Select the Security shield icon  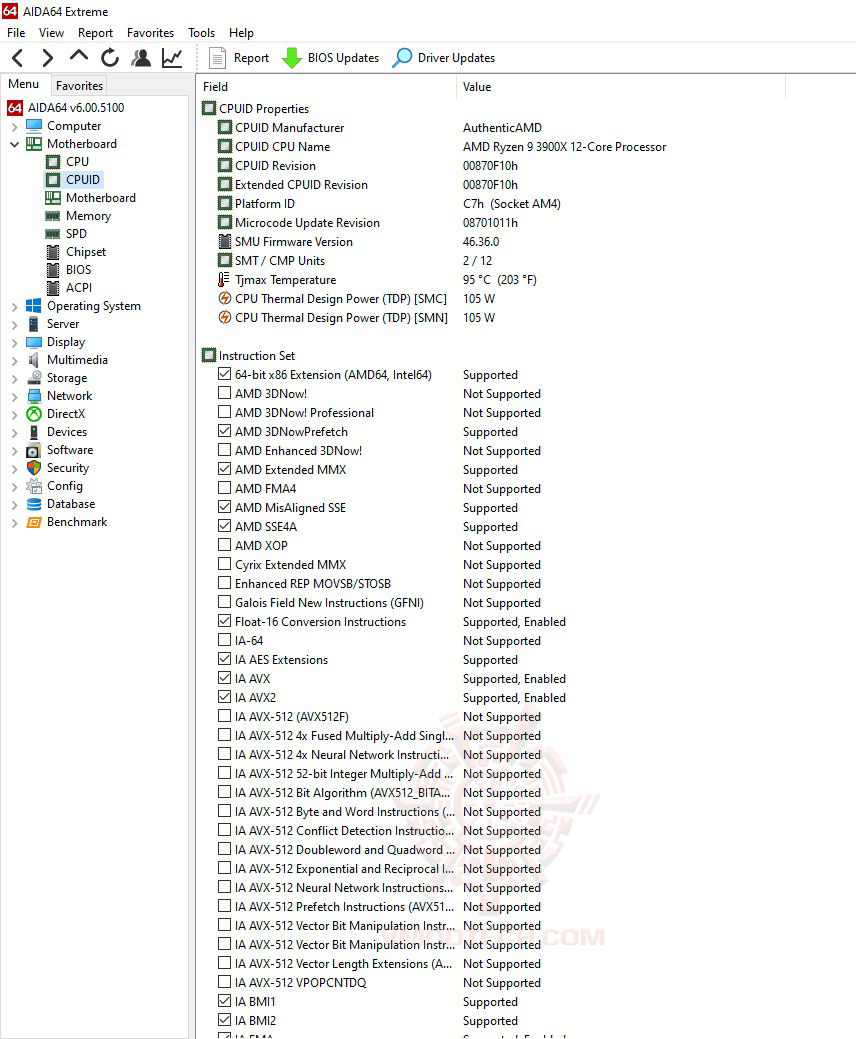coord(34,468)
